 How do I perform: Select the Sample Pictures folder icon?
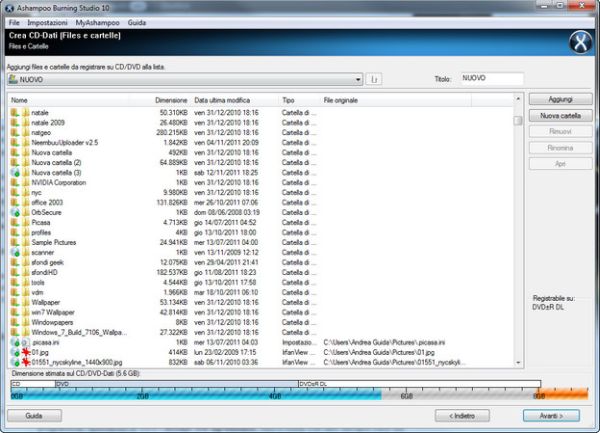[x=26, y=242]
